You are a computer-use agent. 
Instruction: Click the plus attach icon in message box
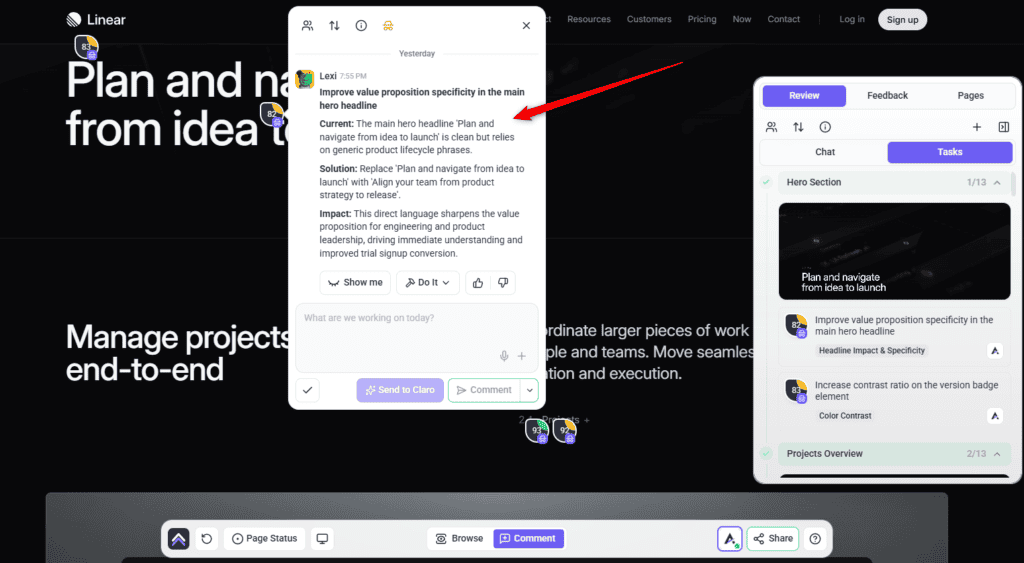pyautogui.click(x=522, y=356)
